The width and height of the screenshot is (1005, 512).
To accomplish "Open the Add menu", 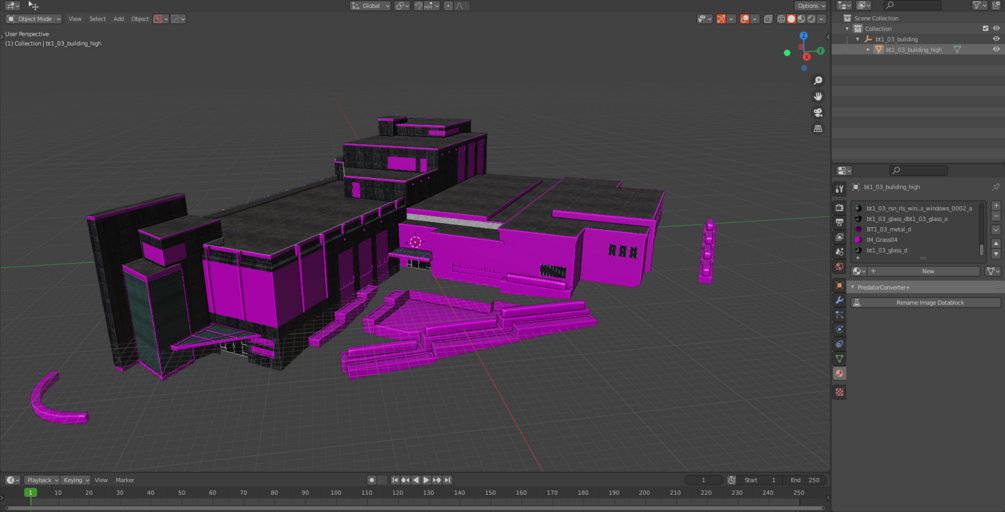I will (119, 19).
